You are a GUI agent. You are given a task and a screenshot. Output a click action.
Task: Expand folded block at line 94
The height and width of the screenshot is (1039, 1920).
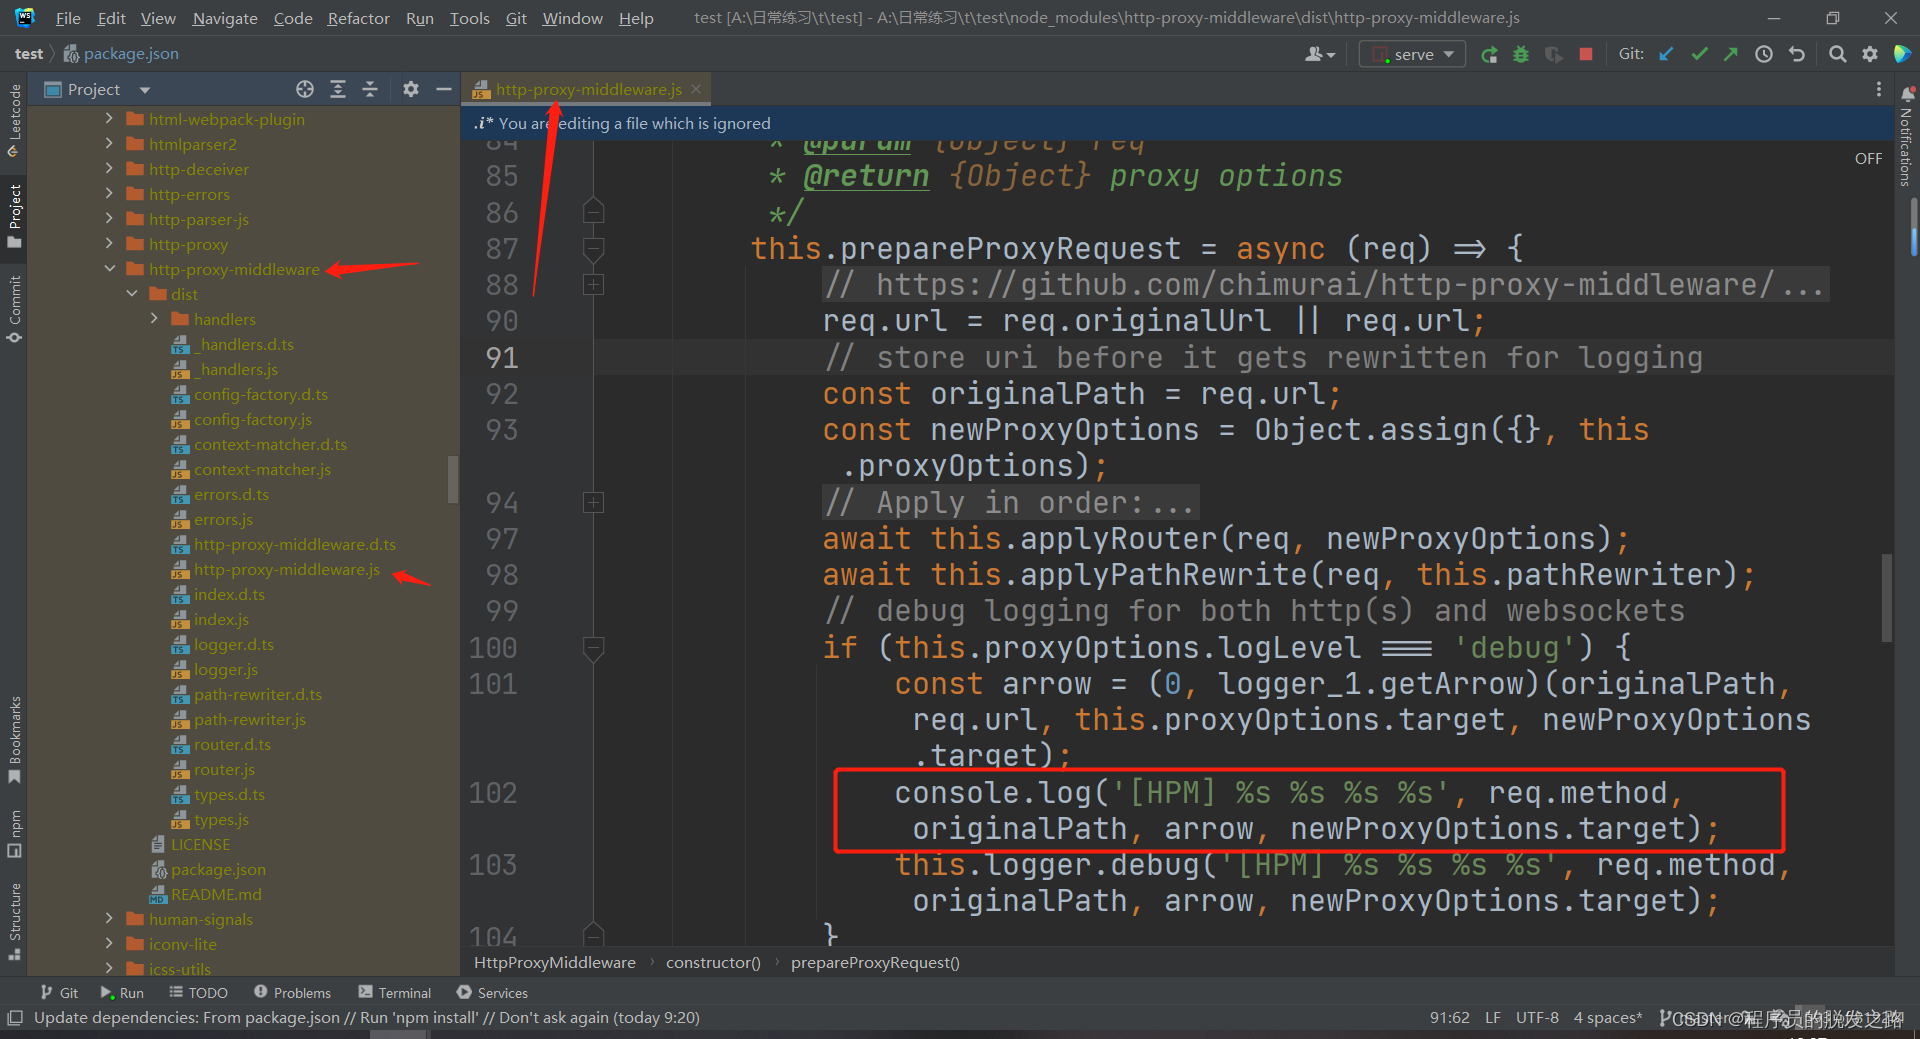click(593, 503)
